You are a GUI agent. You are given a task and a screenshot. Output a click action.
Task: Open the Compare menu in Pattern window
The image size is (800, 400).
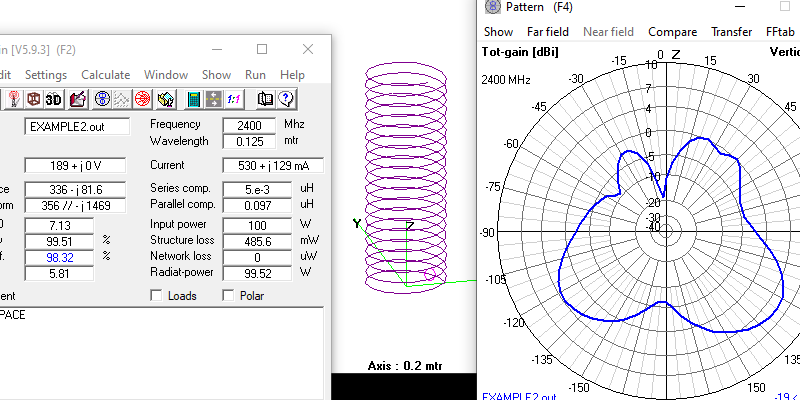tap(673, 32)
